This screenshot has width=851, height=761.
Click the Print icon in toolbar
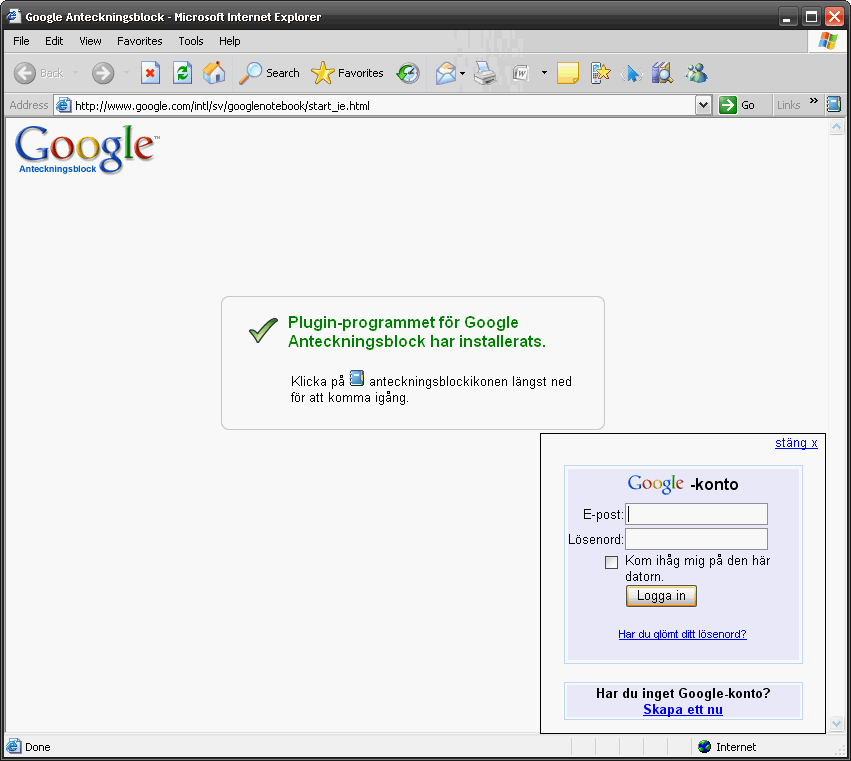coord(486,73)
